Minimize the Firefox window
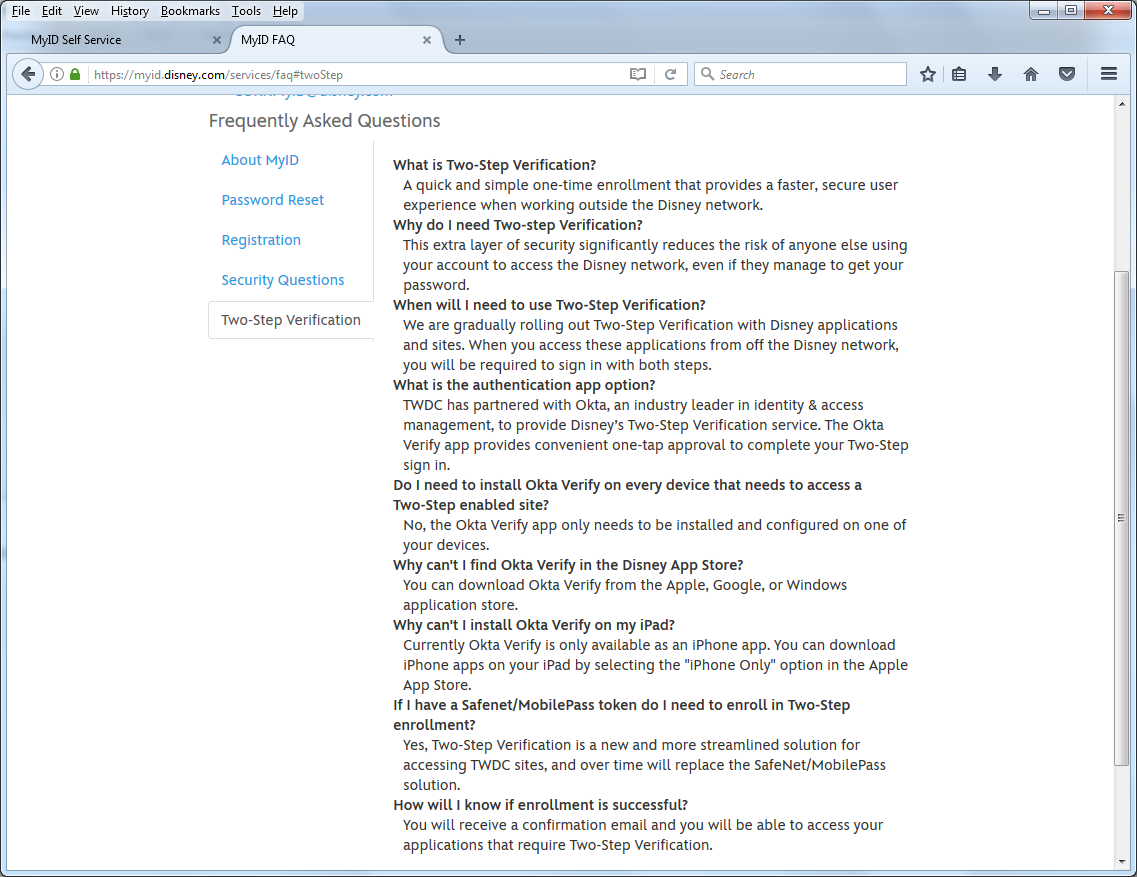 1044,10
